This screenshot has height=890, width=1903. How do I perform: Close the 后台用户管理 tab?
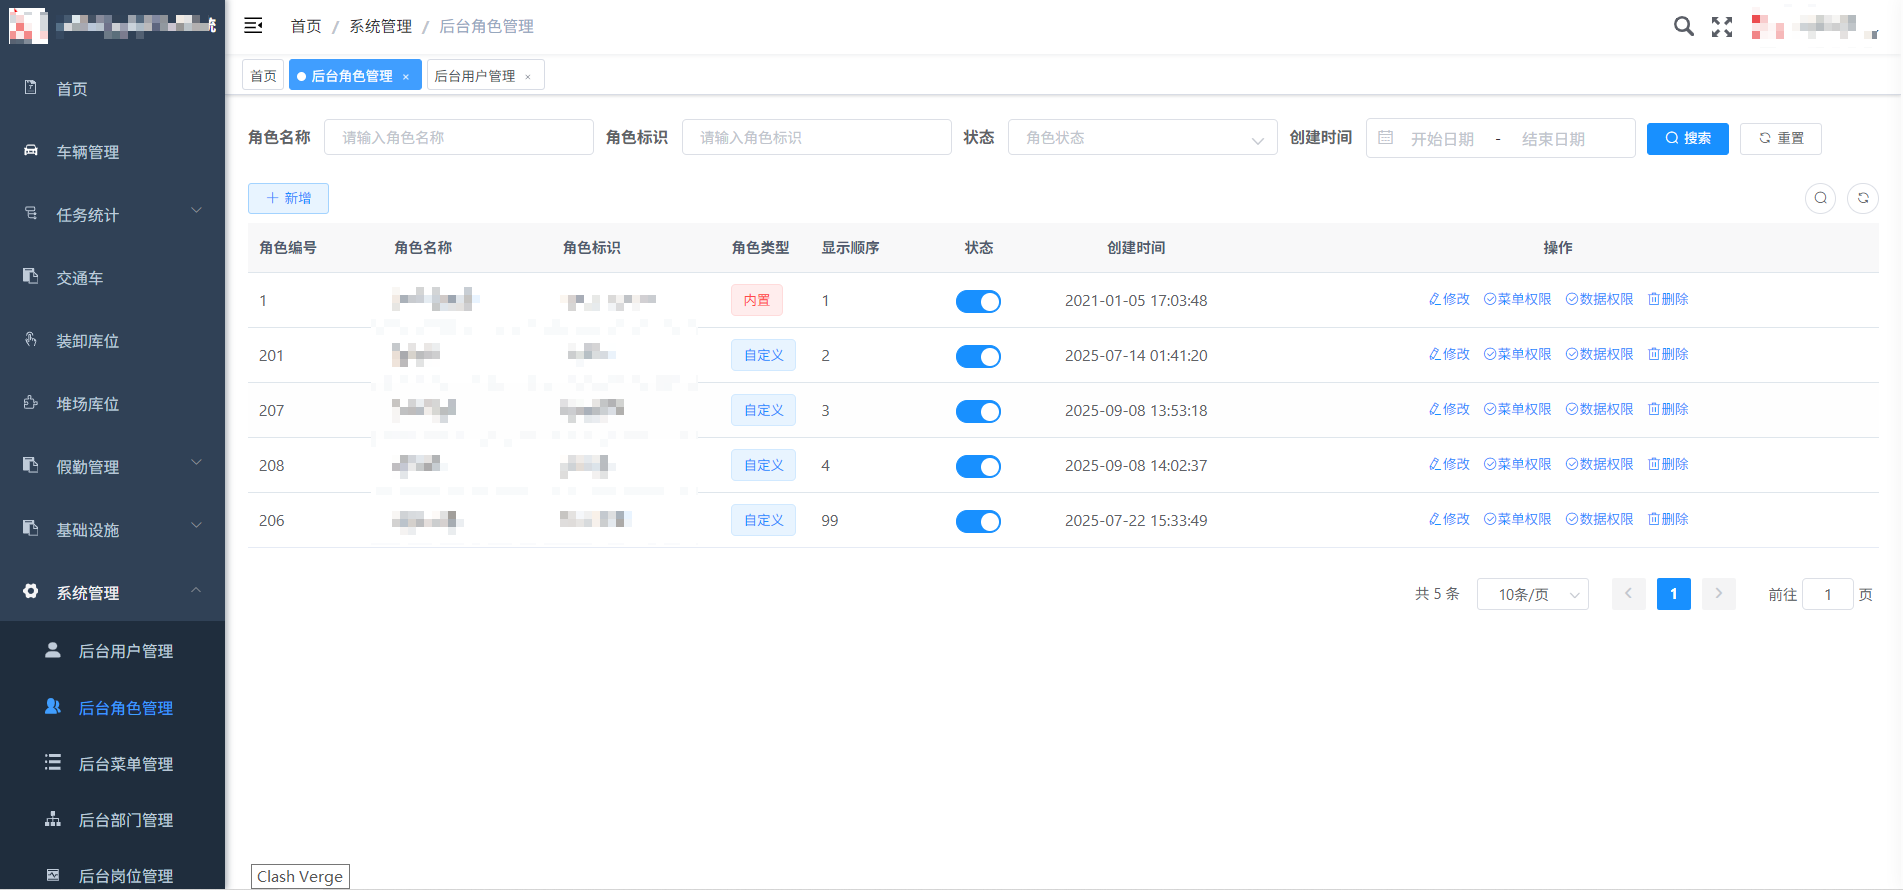pyautogui.click(x=528, y=77)
